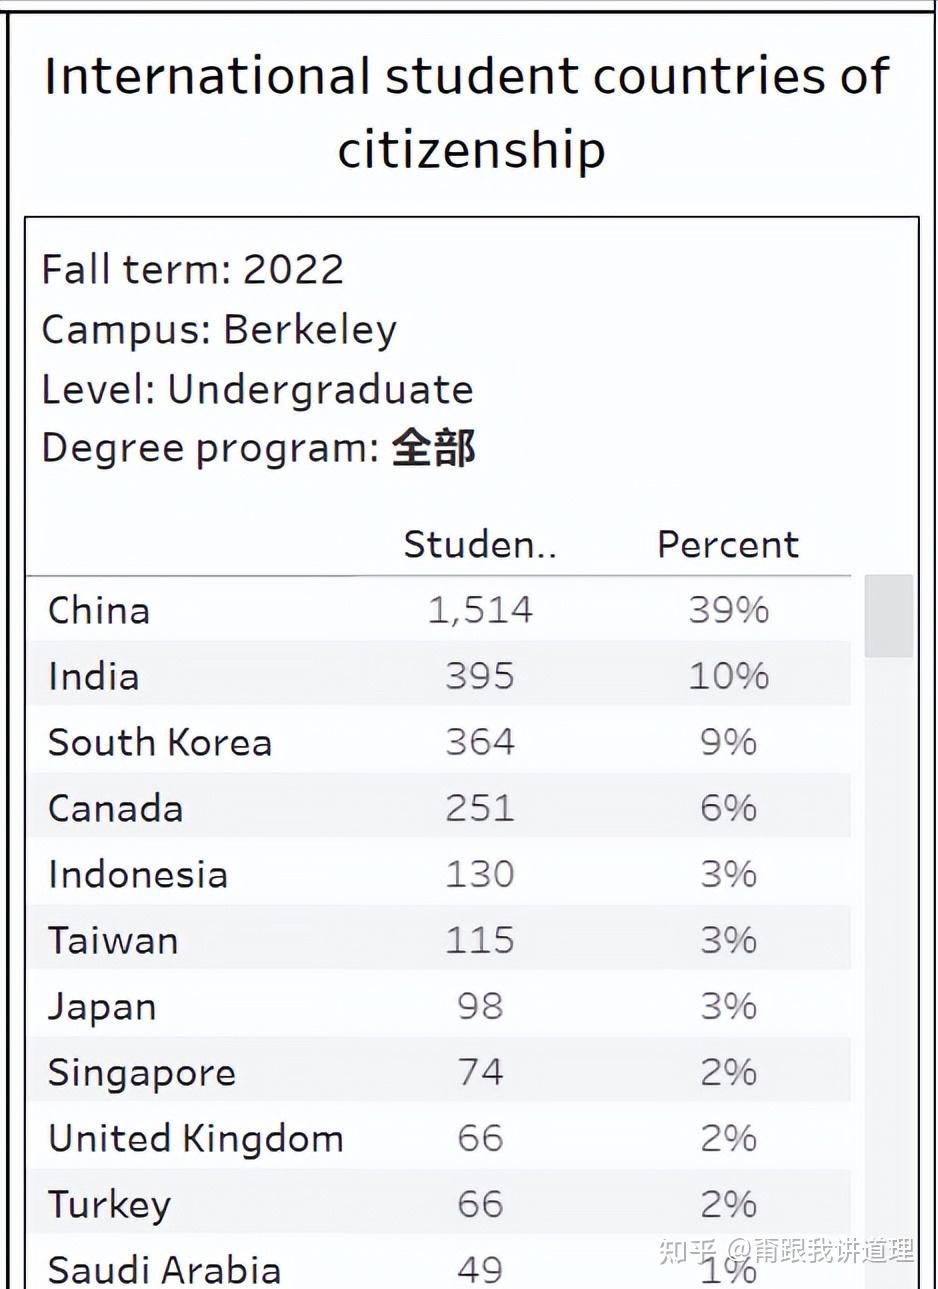Select the Indonesia row label
The height and width of the screenshot is (1289, 938).
pos(138,874)
